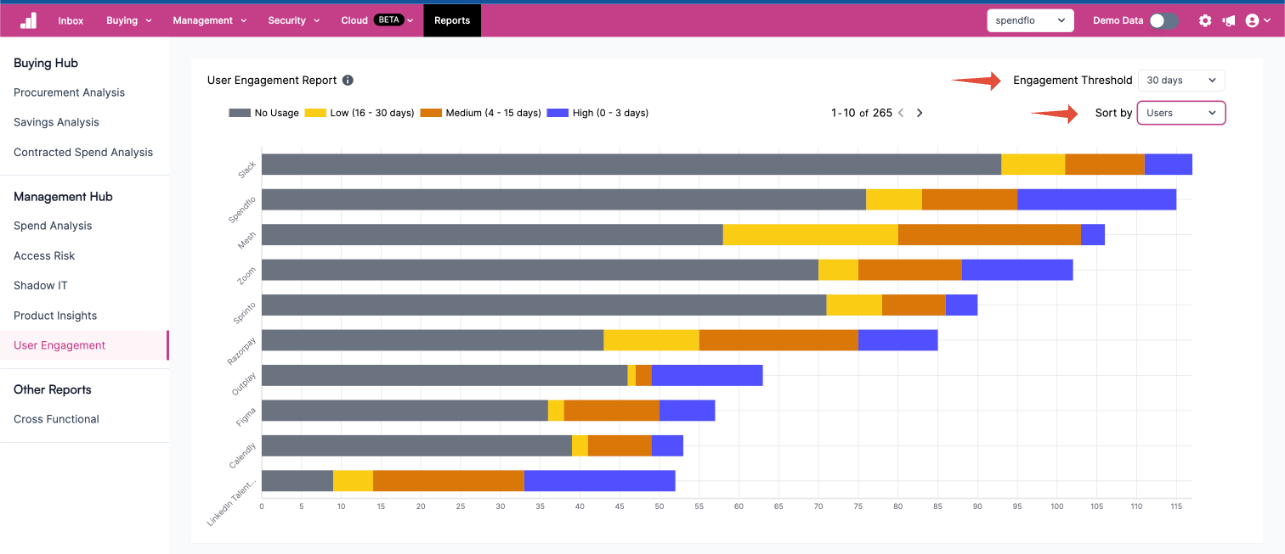
Task: Toggle High (0 - 3 days) legend series
Action: pyautogui.click(x=598, y=113)
